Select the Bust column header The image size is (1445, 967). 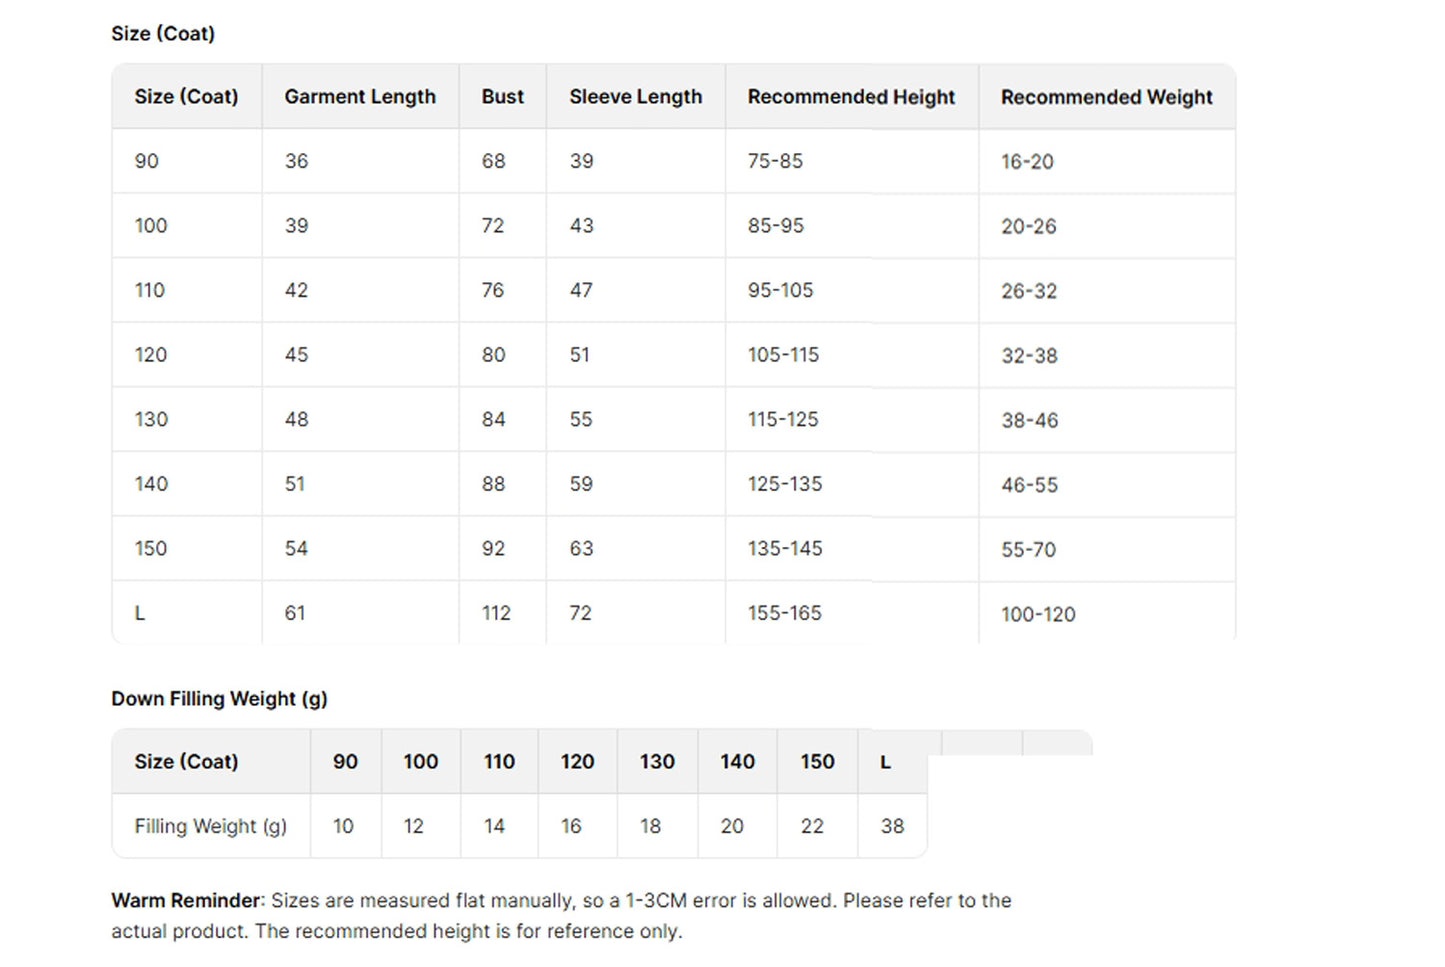coord(502,97)
